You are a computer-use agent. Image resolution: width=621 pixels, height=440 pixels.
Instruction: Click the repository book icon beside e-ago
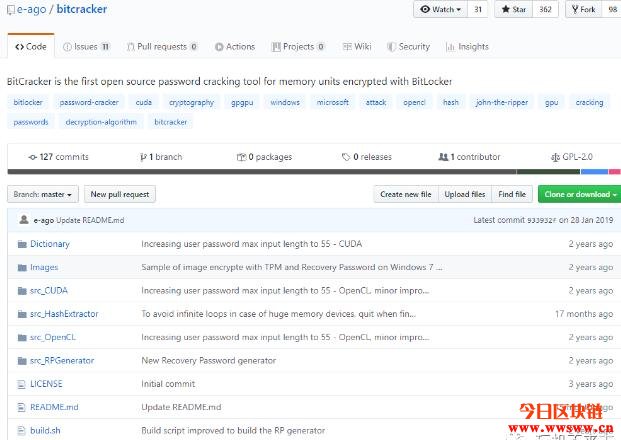(x=11, y=10)
